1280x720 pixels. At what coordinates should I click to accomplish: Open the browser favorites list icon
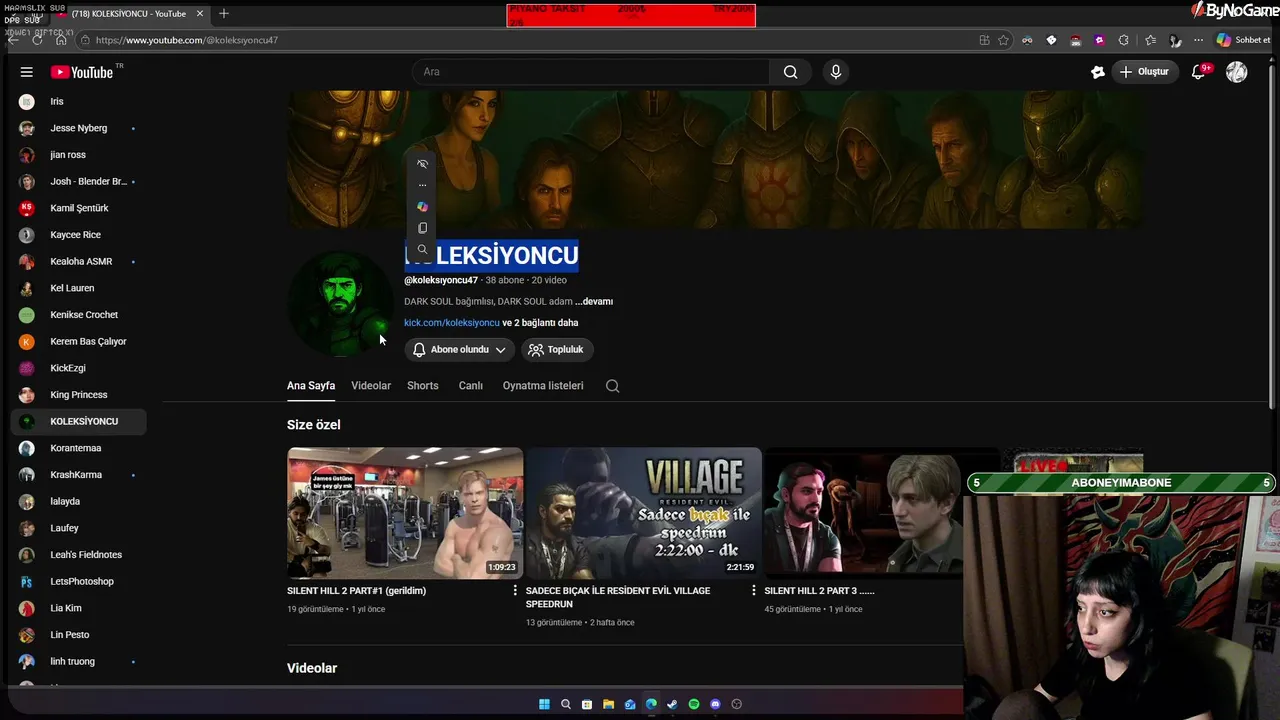tap(1150, 40)
